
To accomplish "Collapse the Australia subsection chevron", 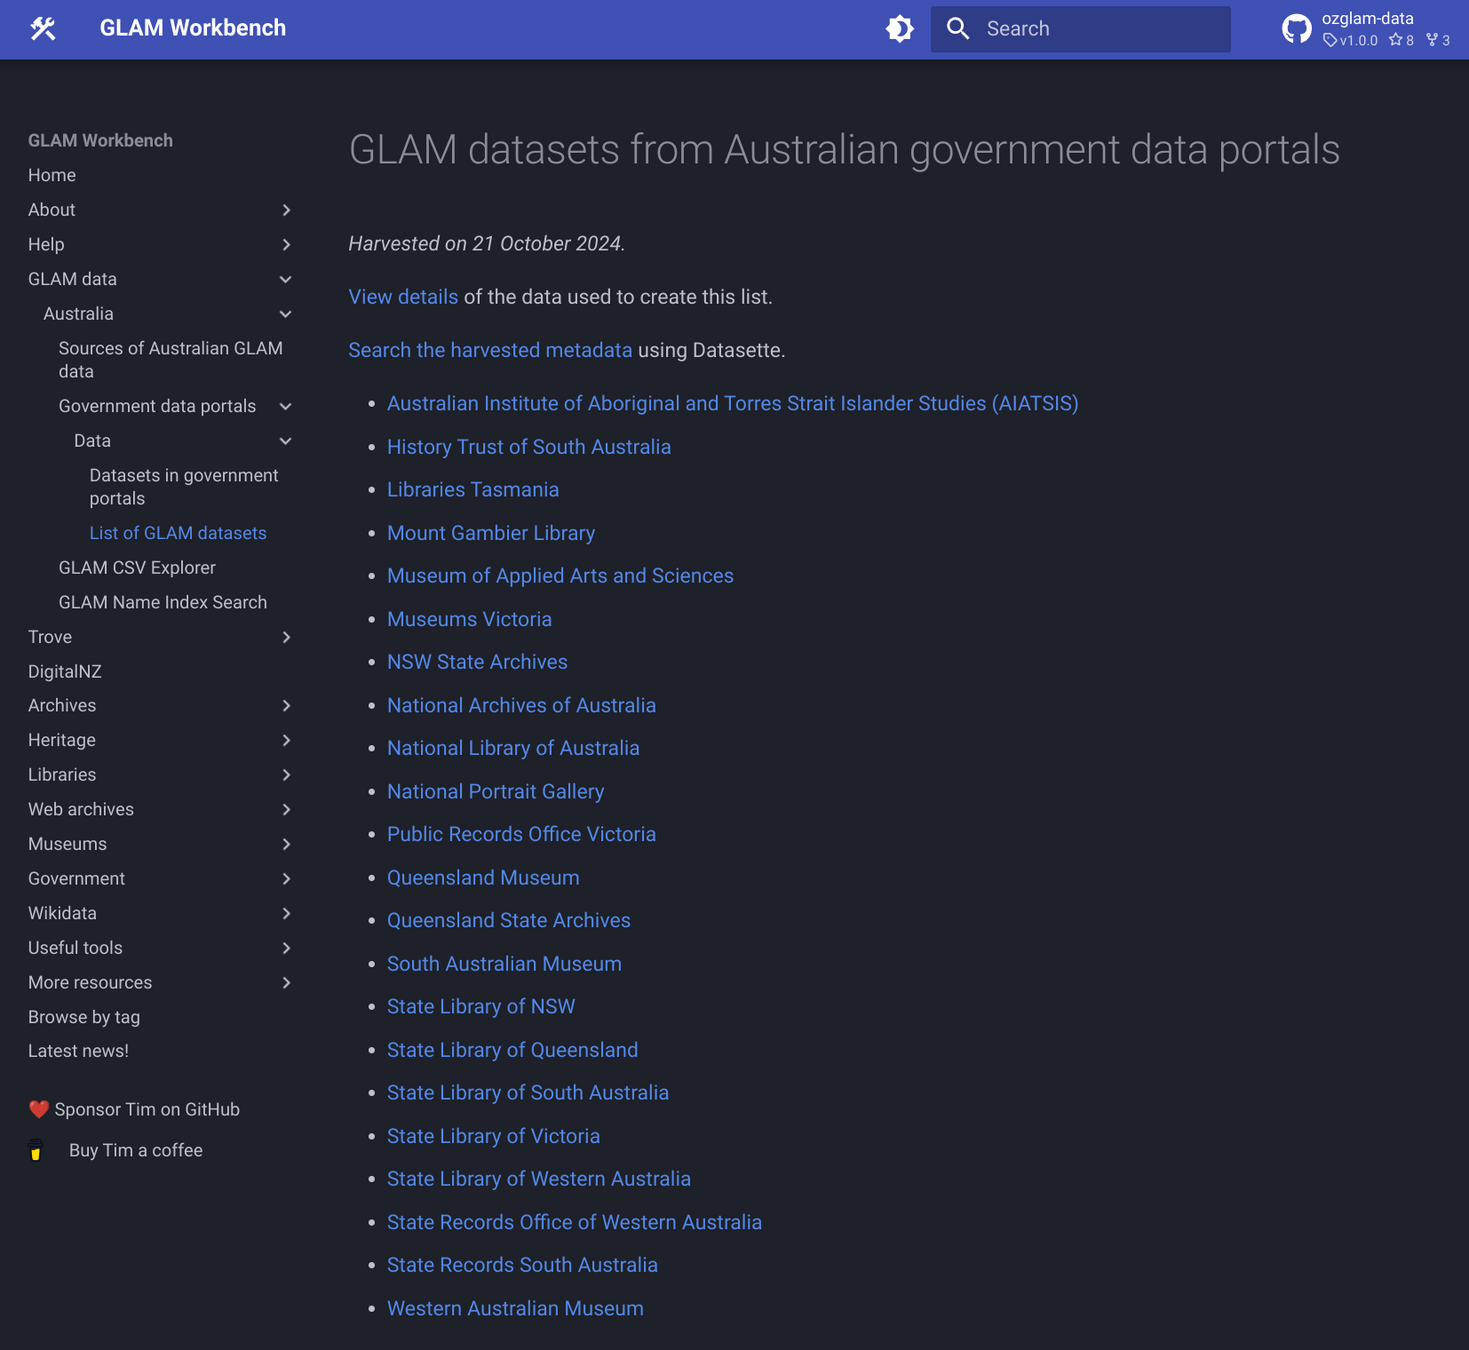I will click(x=286, y=314).
